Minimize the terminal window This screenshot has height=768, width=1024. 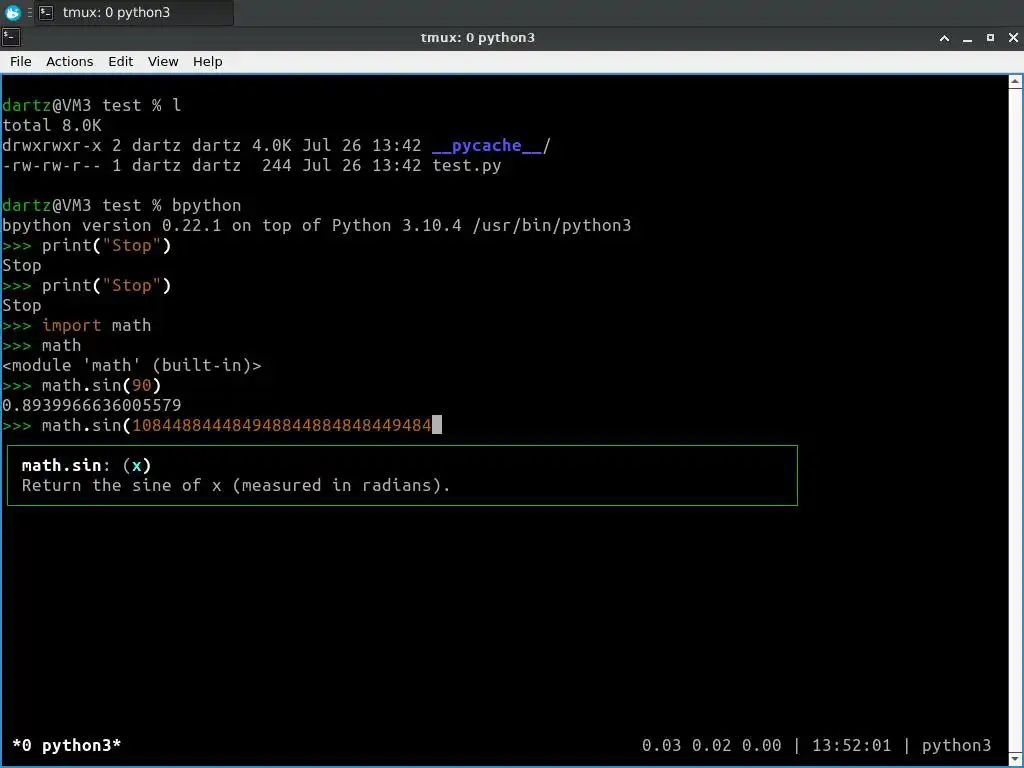pos(967,38)
